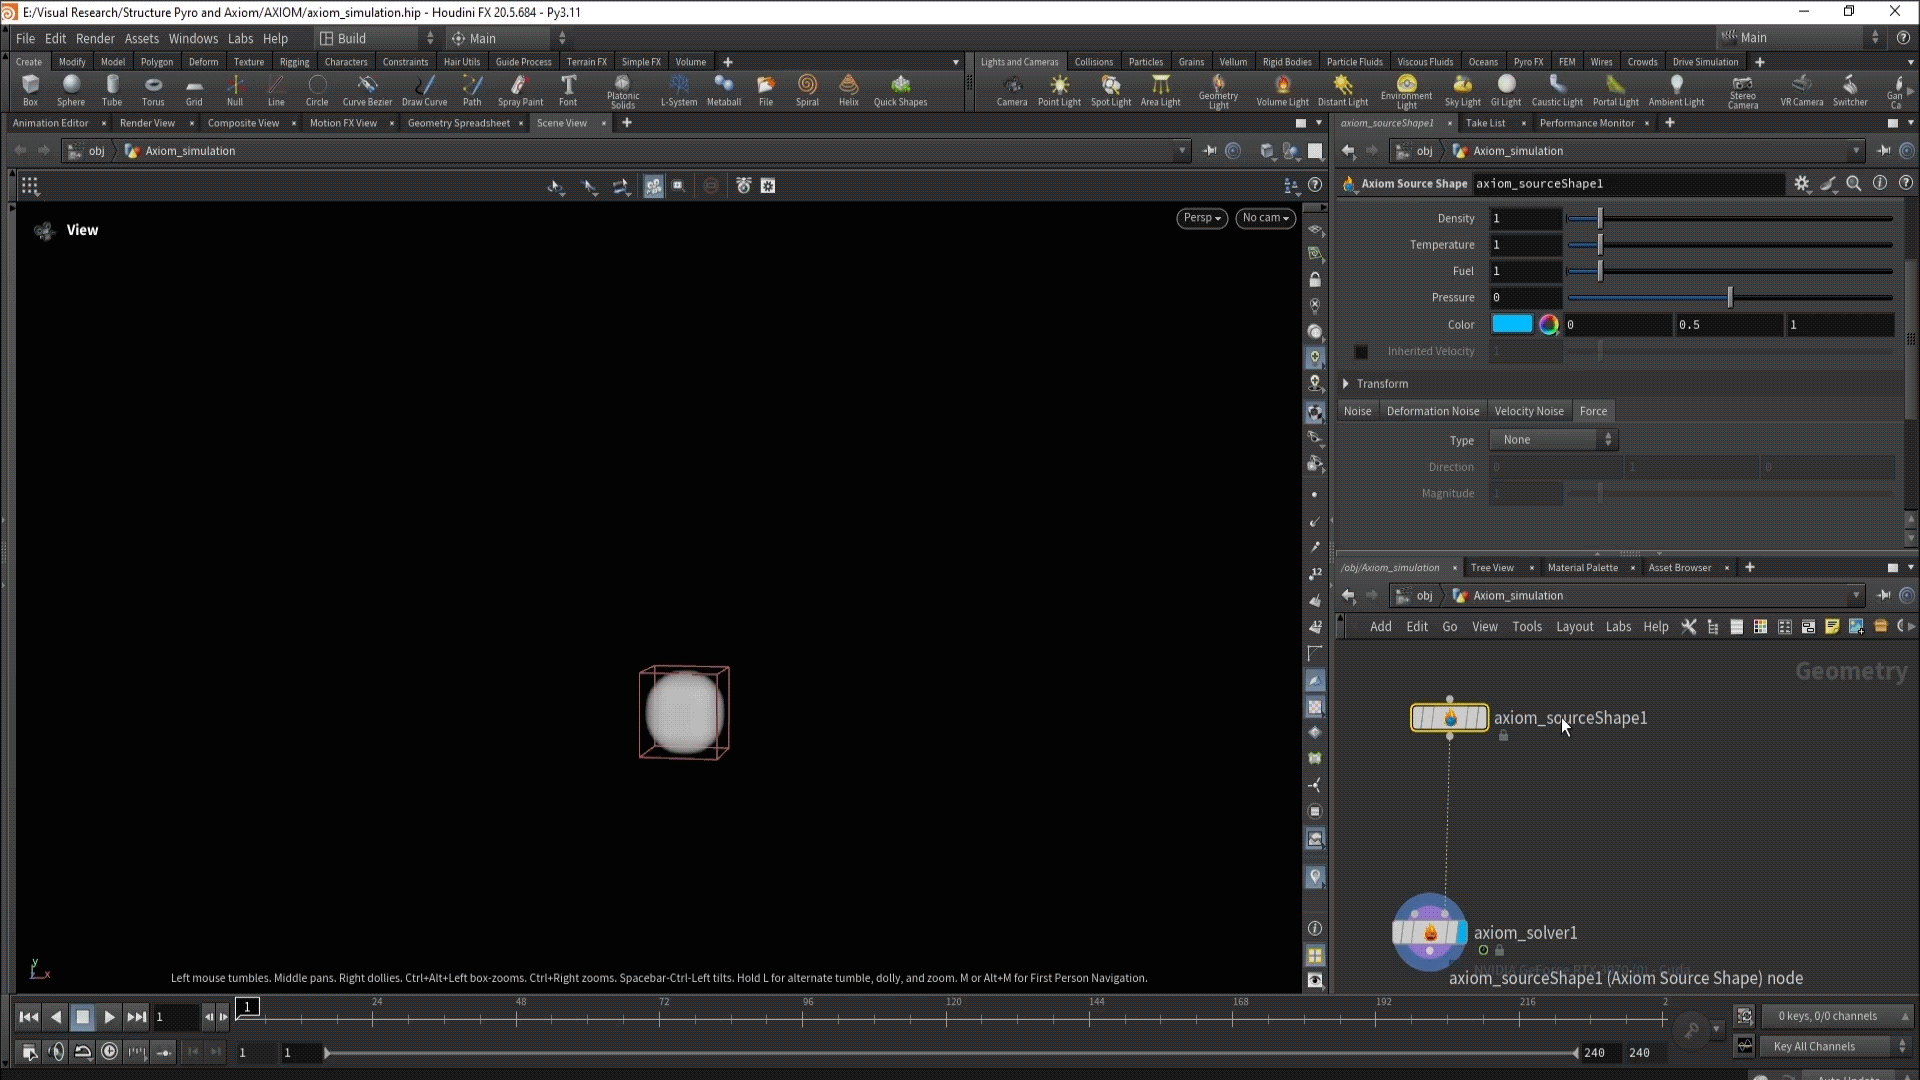Open the Force Type dropdown

[1554, 440]
